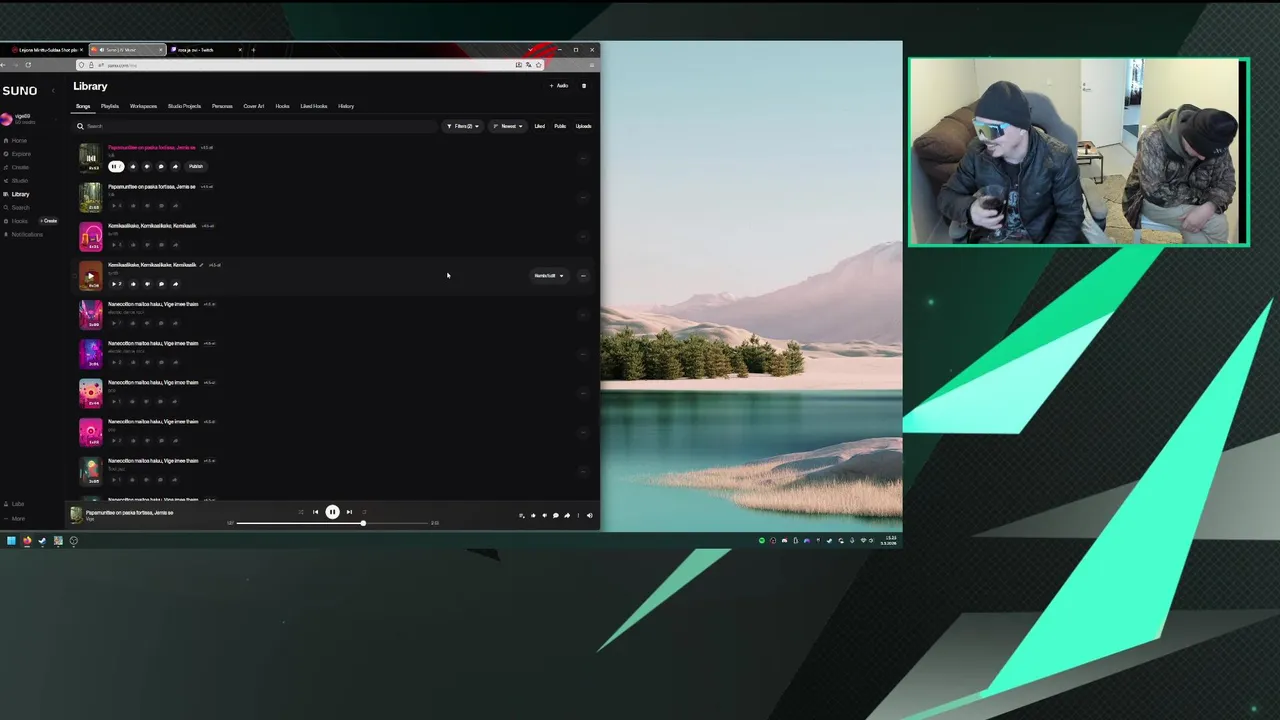Open the vige69 profile menu
Image resolution: width=1280 pixels, height=720 pixels.
point(28,119)
